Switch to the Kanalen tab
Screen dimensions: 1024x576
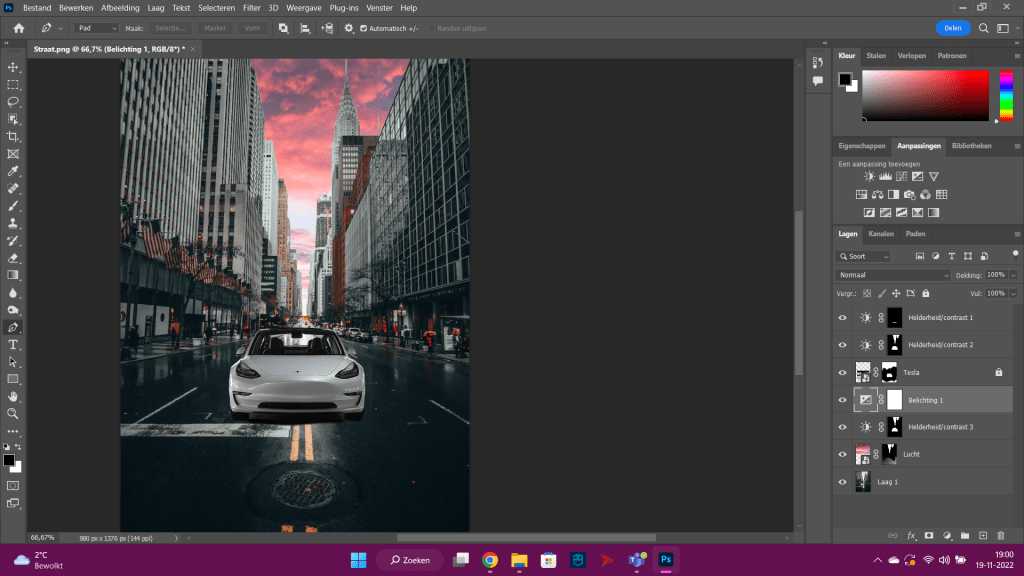pos(881,234)
